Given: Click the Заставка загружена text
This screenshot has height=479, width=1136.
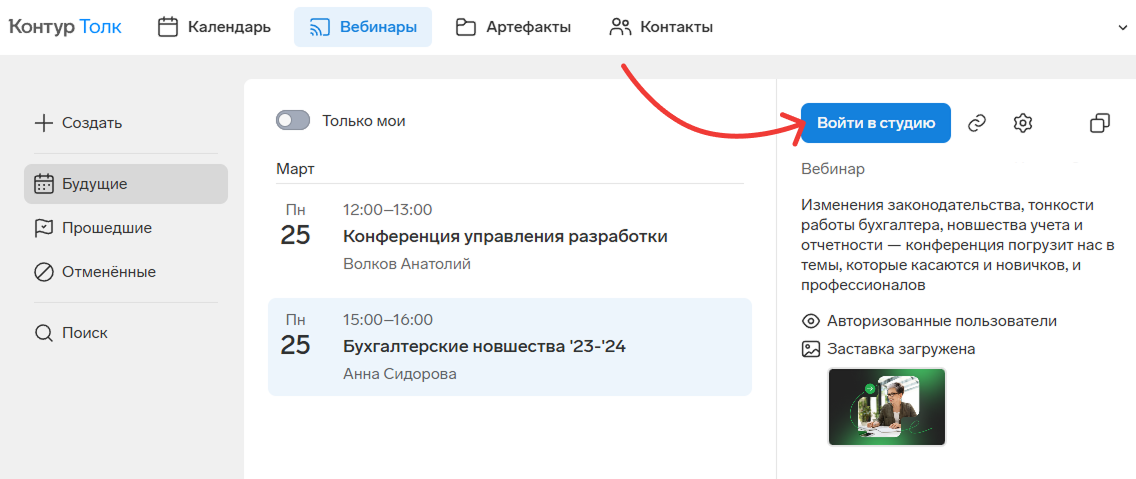Looking at the screenshot, I should click(x=901, y=349).
